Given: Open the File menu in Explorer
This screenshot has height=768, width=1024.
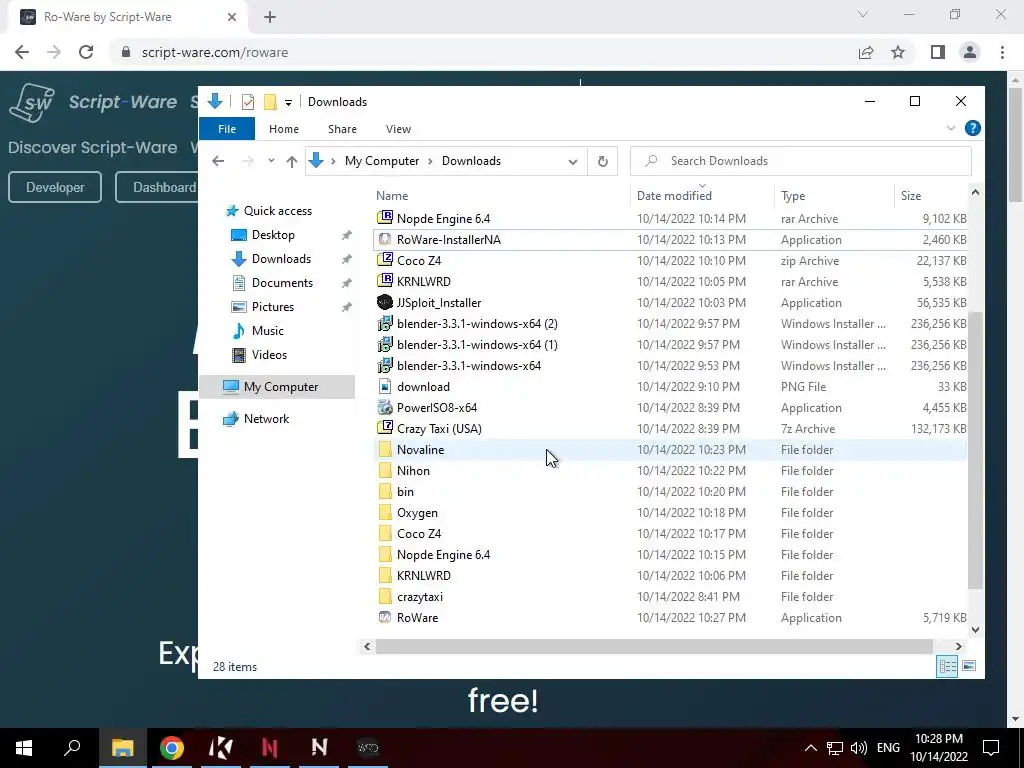Looking at the screenshot, I should click(x=227, y=129).
